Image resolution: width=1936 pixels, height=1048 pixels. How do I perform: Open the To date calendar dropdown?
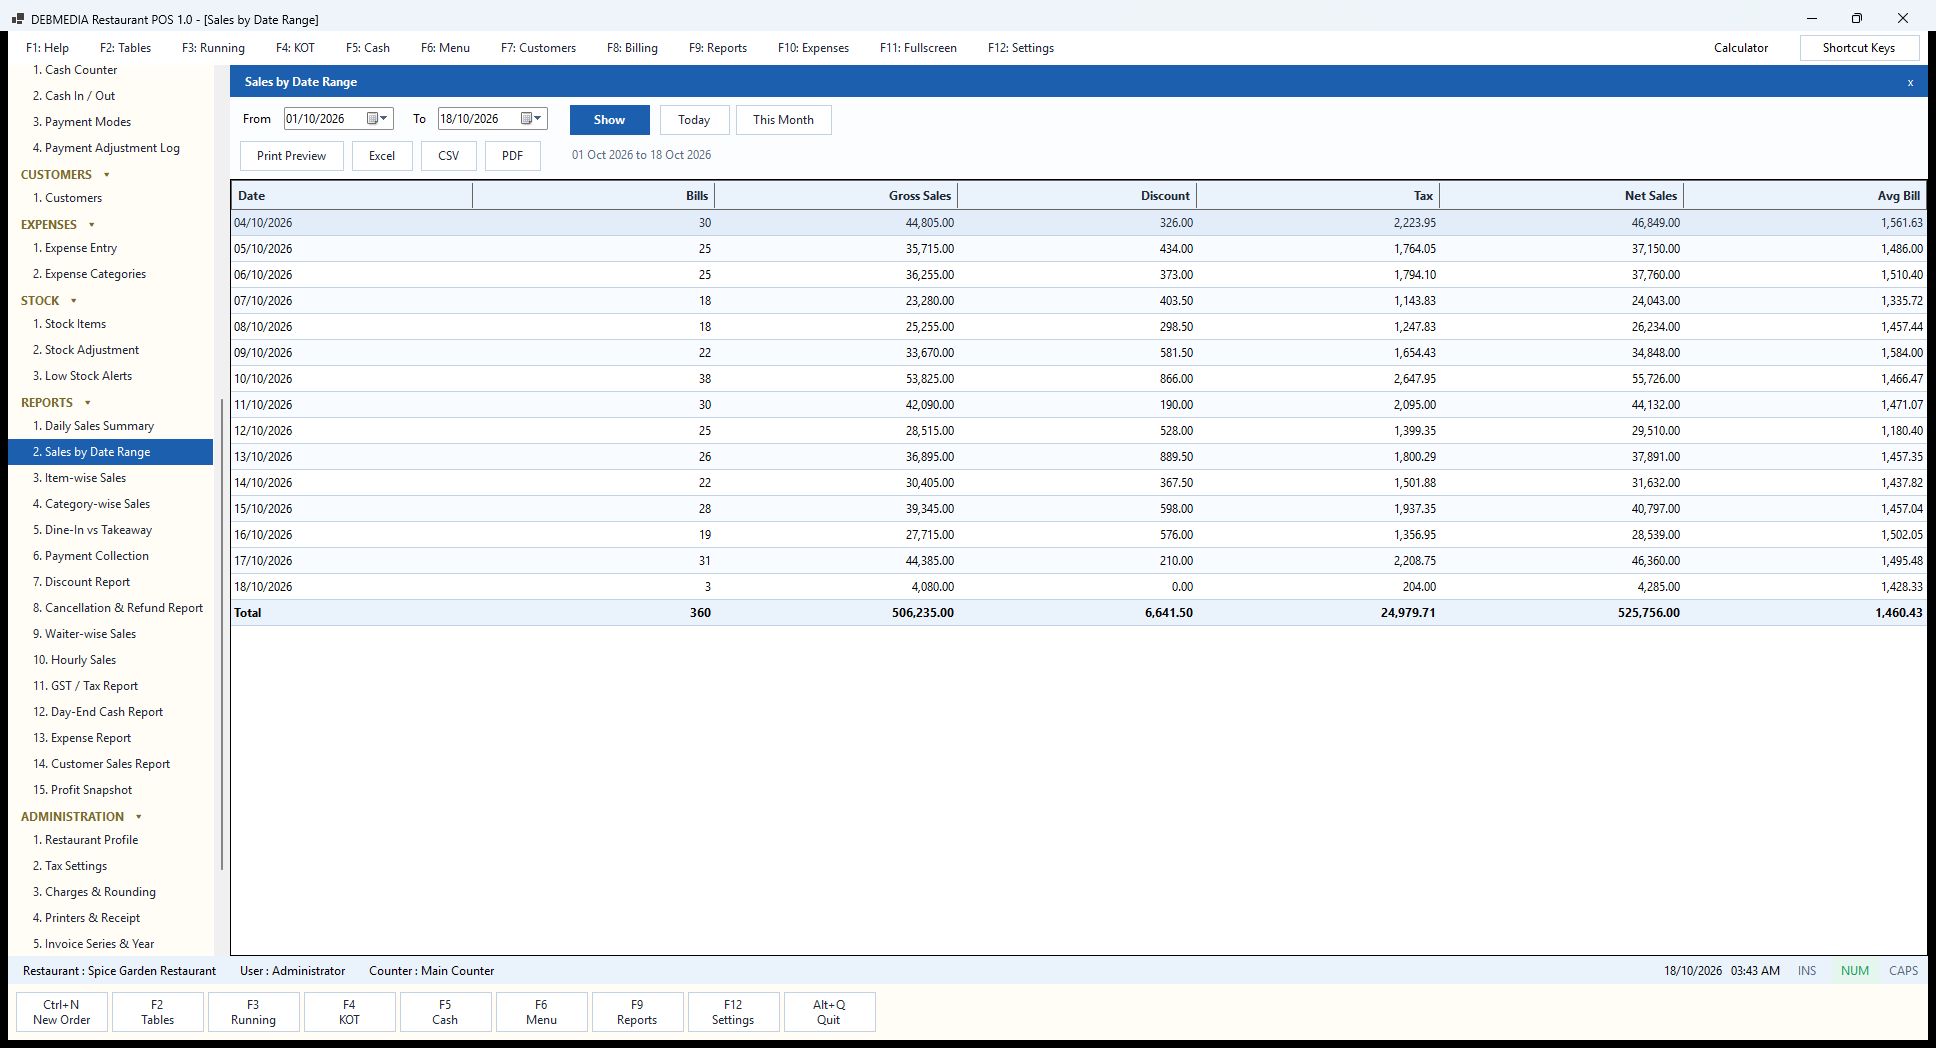(531, 119)
